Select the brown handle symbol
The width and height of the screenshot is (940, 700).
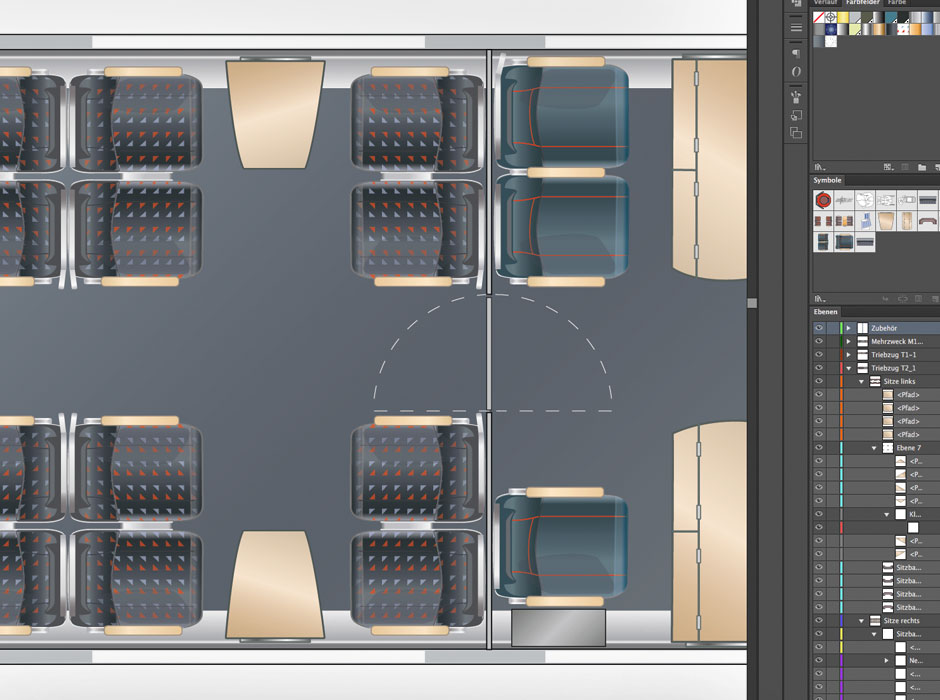coord(927,221)
